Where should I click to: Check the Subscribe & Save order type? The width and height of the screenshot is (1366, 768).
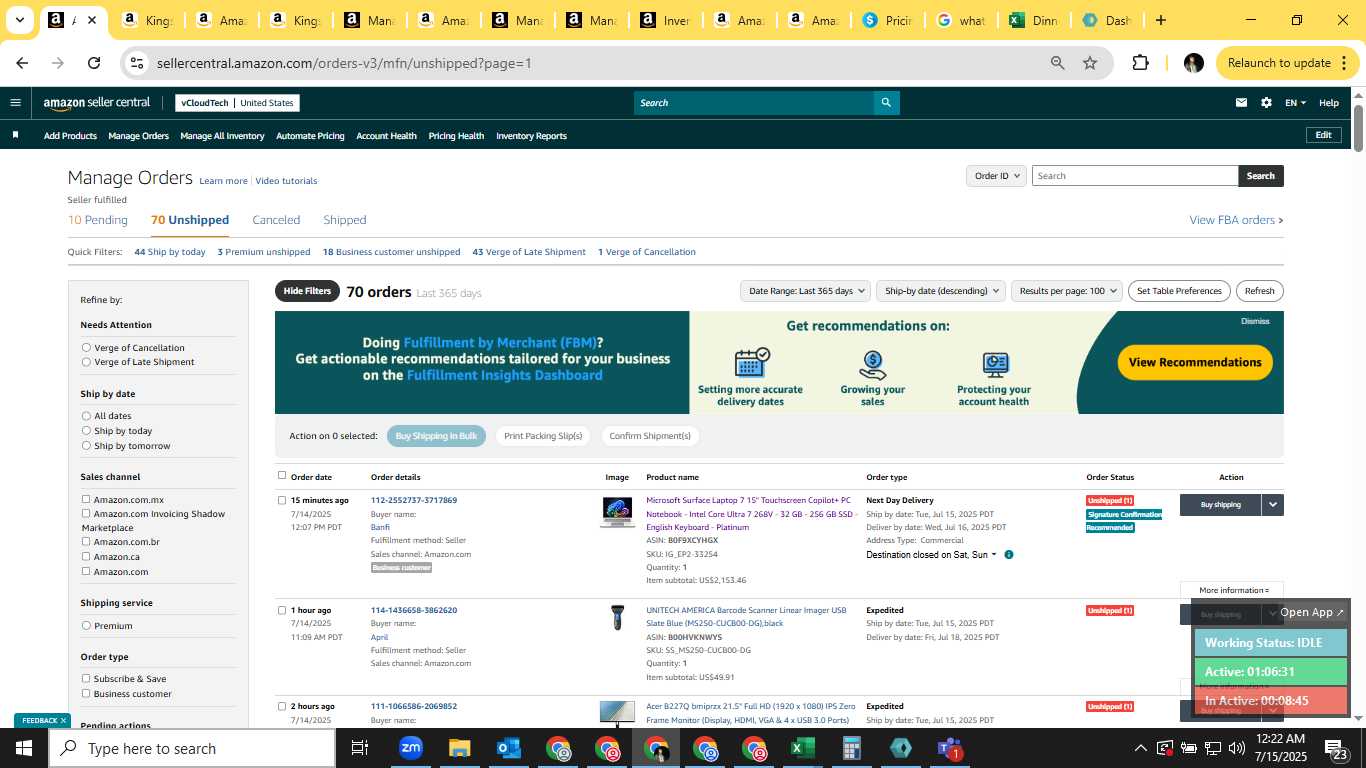pyautogui.click(x=86, y=678)
